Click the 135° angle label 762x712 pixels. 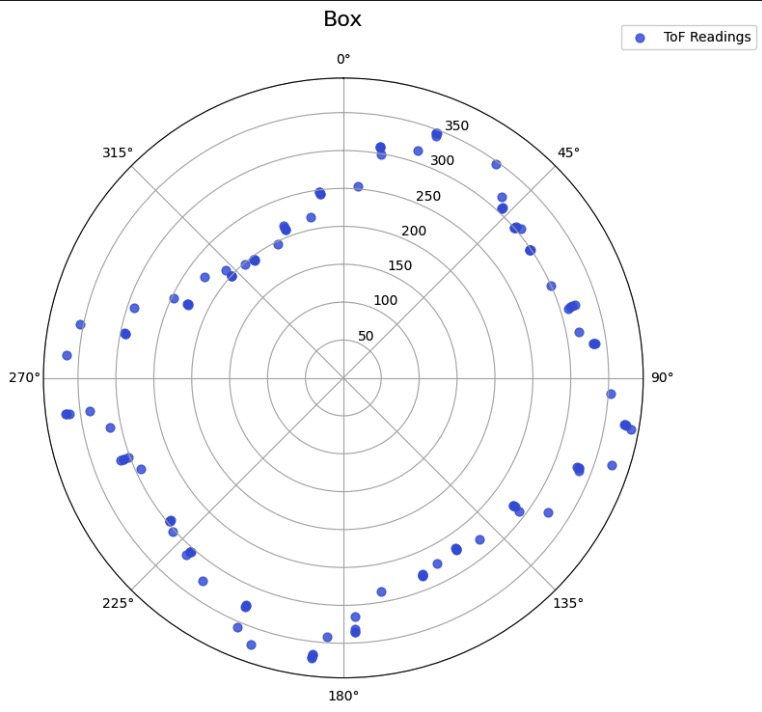568,603
